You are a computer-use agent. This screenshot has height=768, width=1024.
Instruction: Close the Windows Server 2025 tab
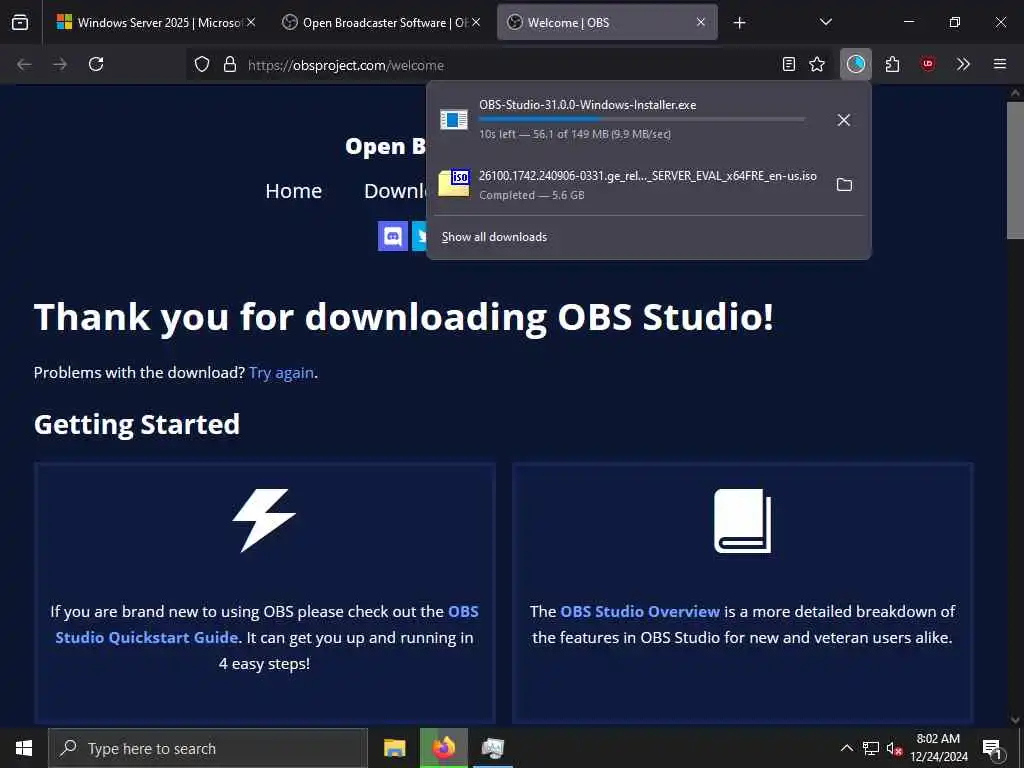[x=251, y=22]
